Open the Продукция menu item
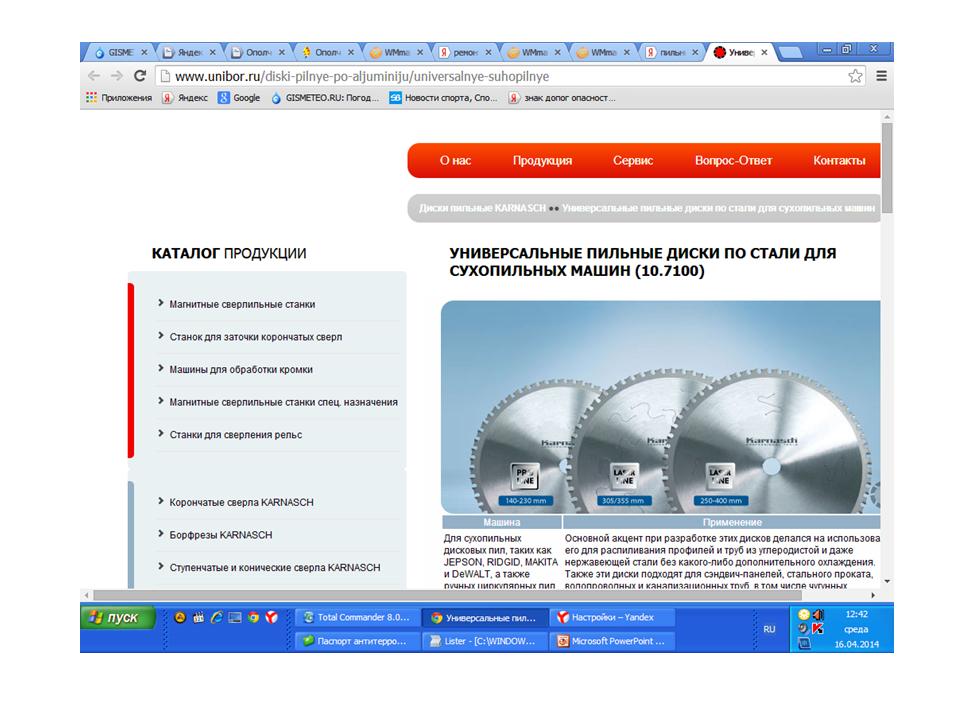Viewport: 960px width, 720px height. [x=542, y=160]
